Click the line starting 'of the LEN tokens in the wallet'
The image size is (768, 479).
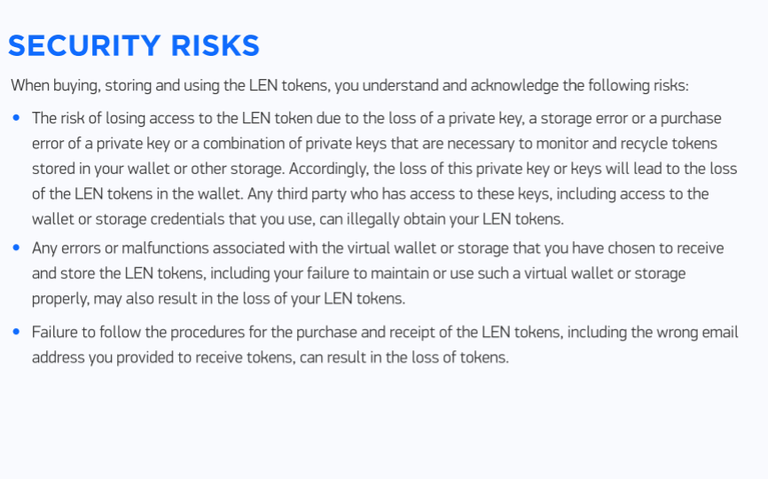click(x=370, y=194)
